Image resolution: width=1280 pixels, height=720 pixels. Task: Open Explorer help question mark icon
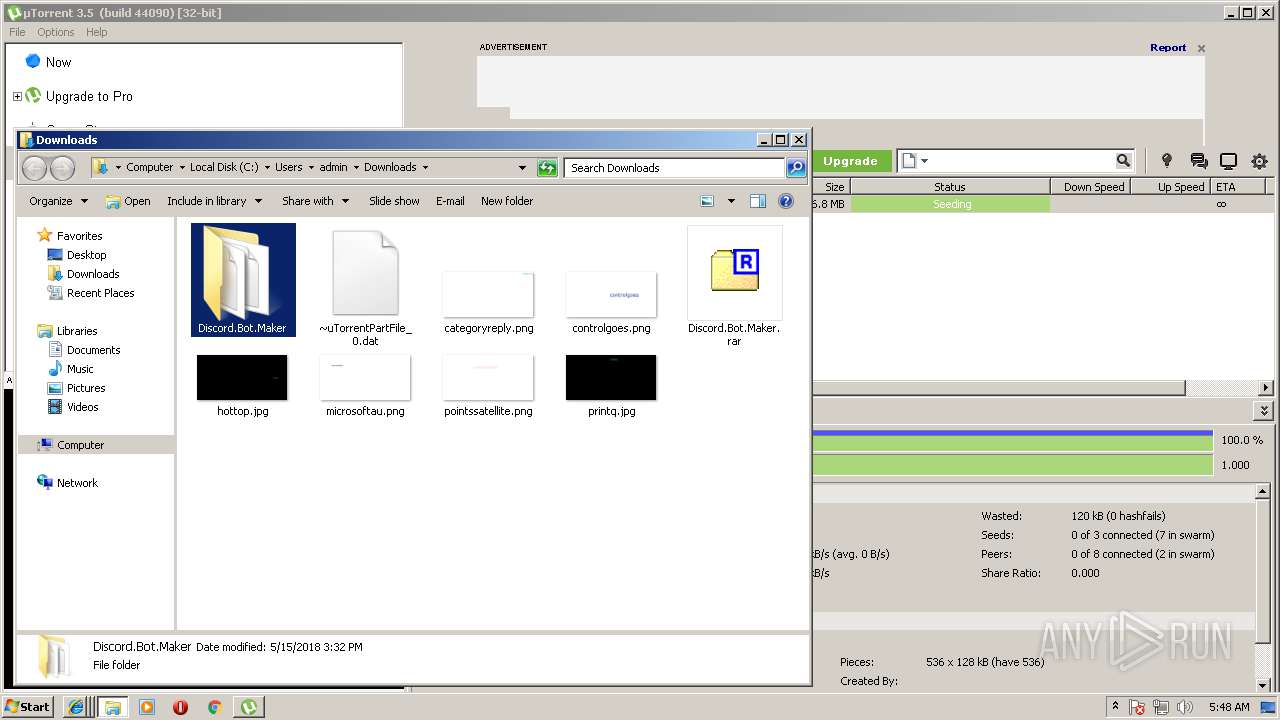coord(786,201)
